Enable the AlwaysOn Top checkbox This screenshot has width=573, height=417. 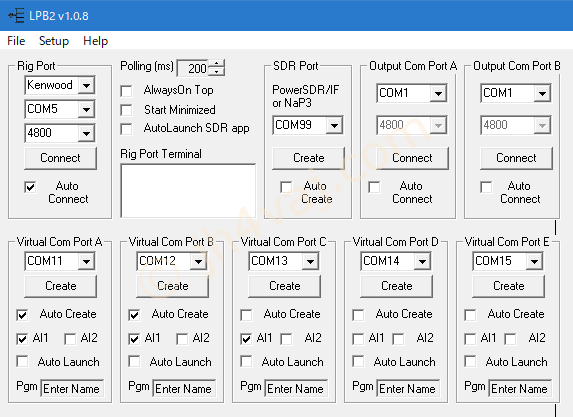[126, 91]
